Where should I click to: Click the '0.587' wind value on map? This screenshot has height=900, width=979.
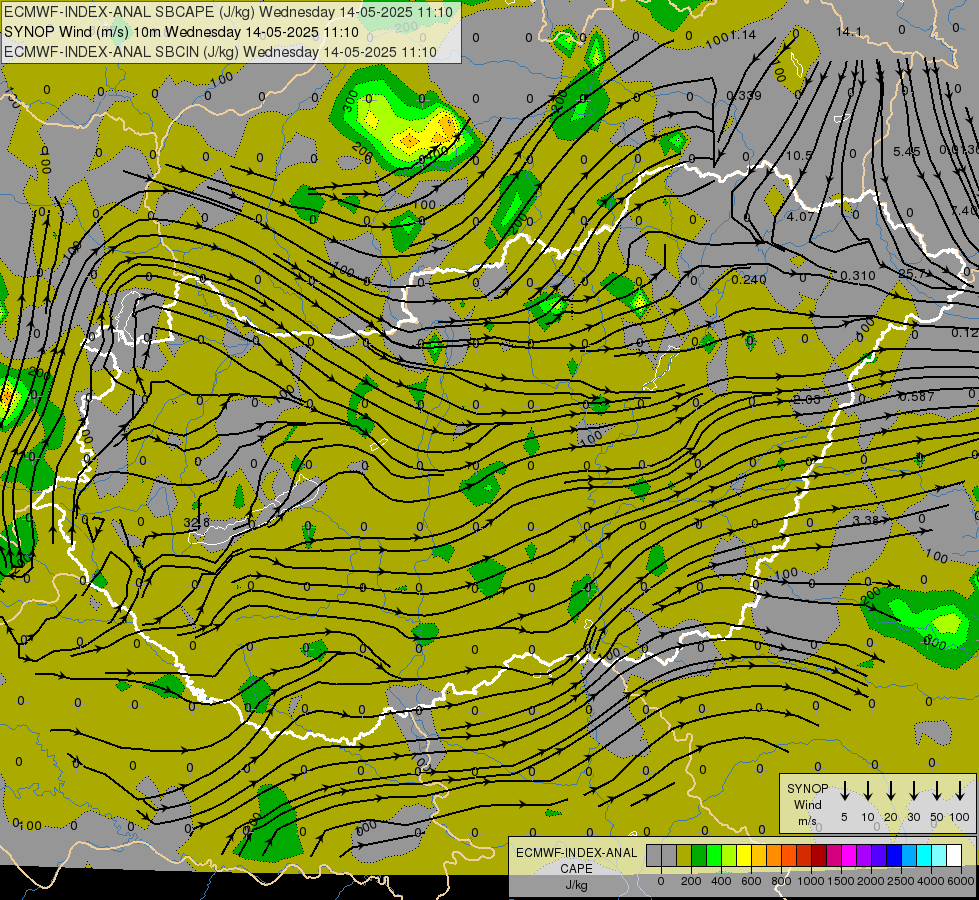click(917, 397)
